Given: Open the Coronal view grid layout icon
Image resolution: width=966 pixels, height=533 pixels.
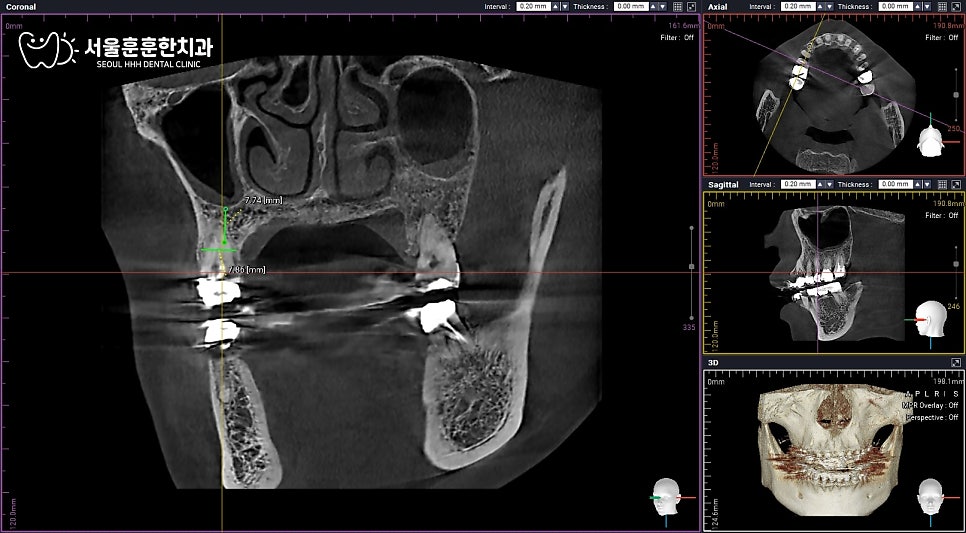Looking at the screenshot, I should 678,7.
